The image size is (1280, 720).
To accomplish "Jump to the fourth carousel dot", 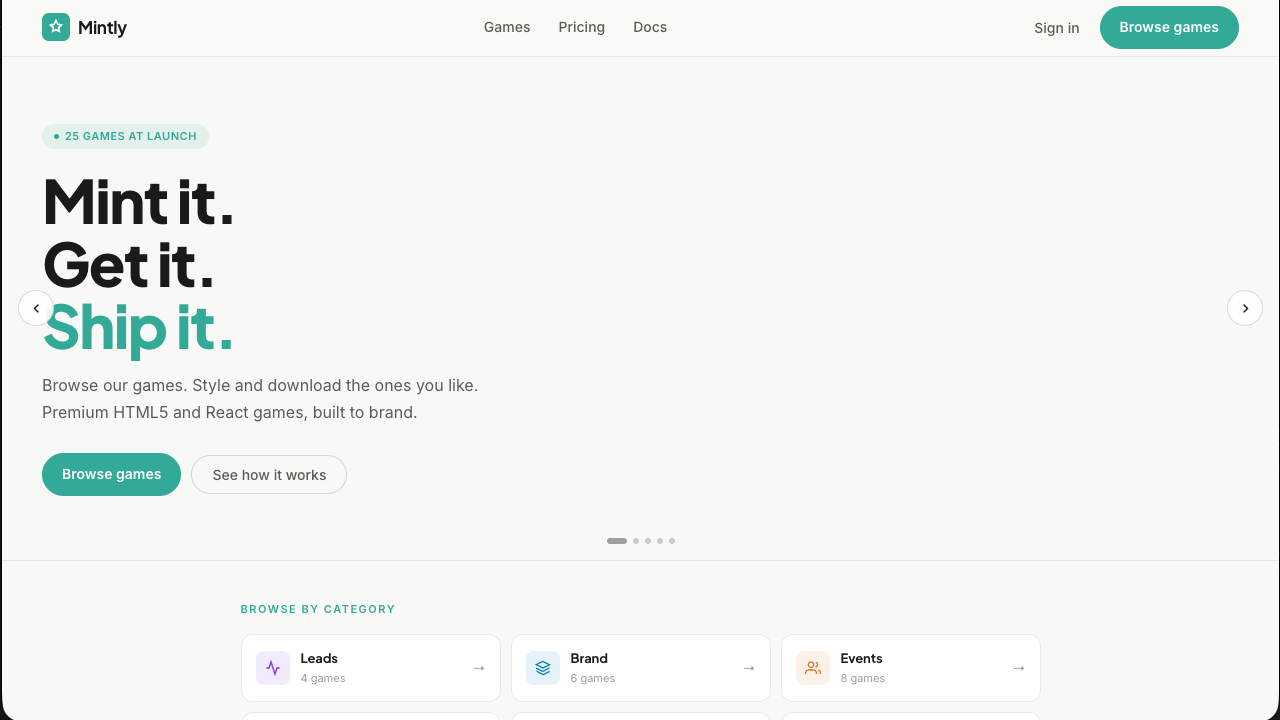I will coord(660,541).
